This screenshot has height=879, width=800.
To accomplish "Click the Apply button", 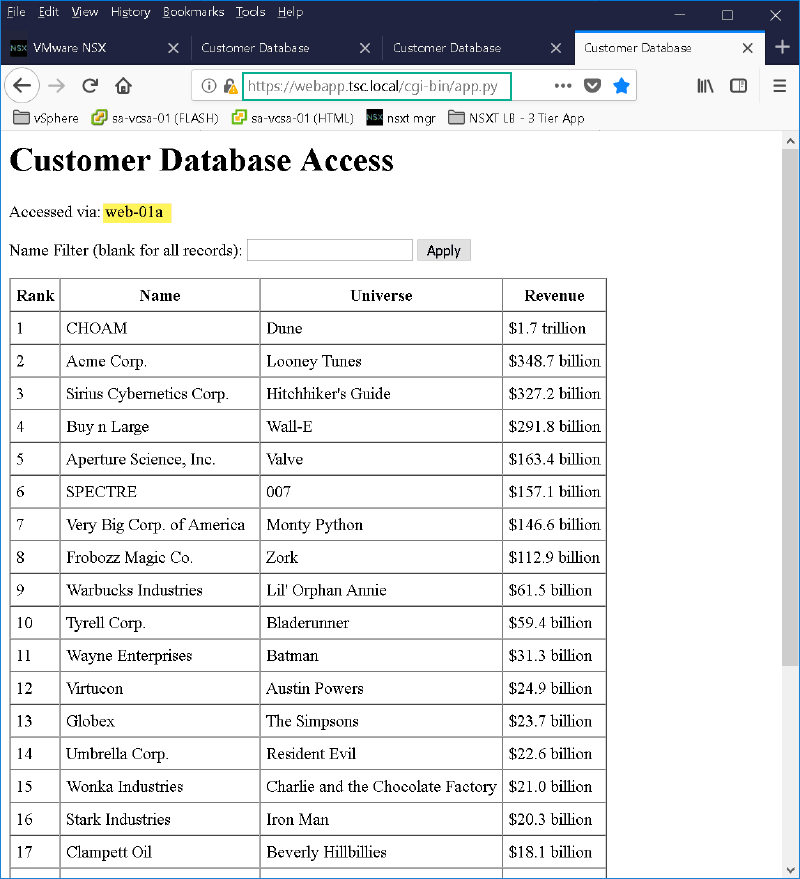I will pyautogui.click(x=443, y=250).
